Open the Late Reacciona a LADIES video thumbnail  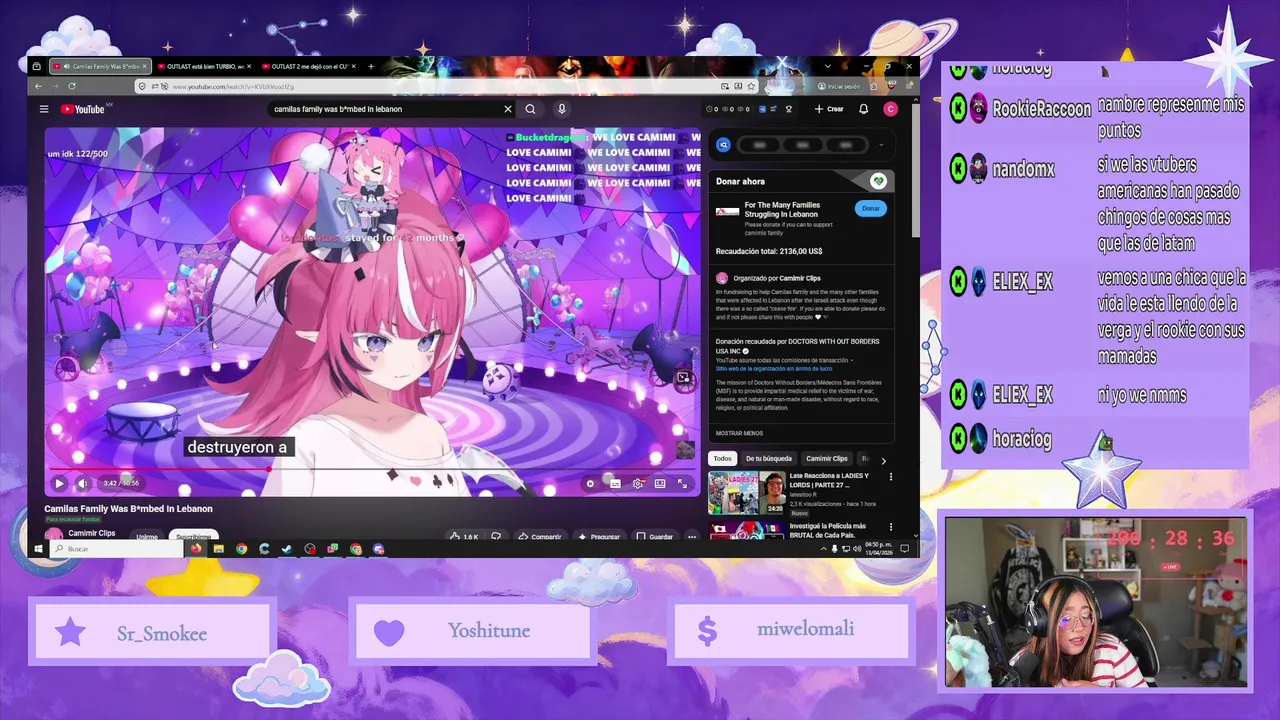pos(747,492)
